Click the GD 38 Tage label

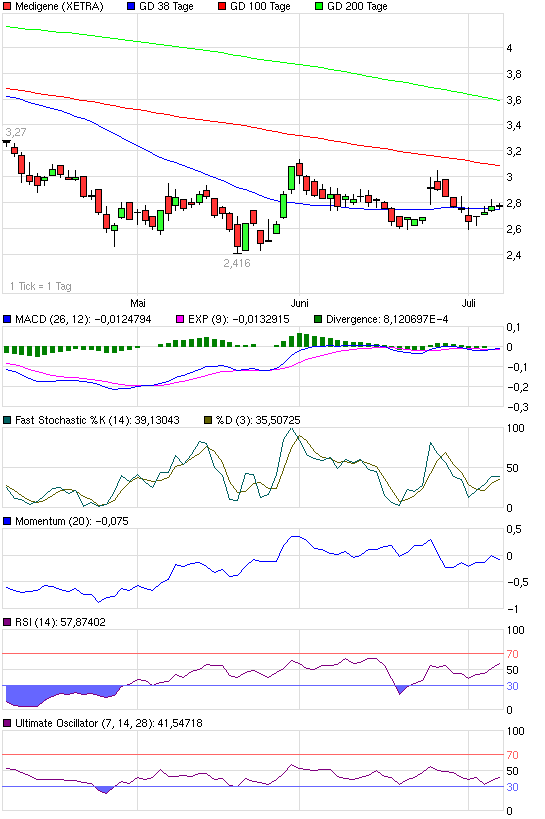(x=166, y=6)
